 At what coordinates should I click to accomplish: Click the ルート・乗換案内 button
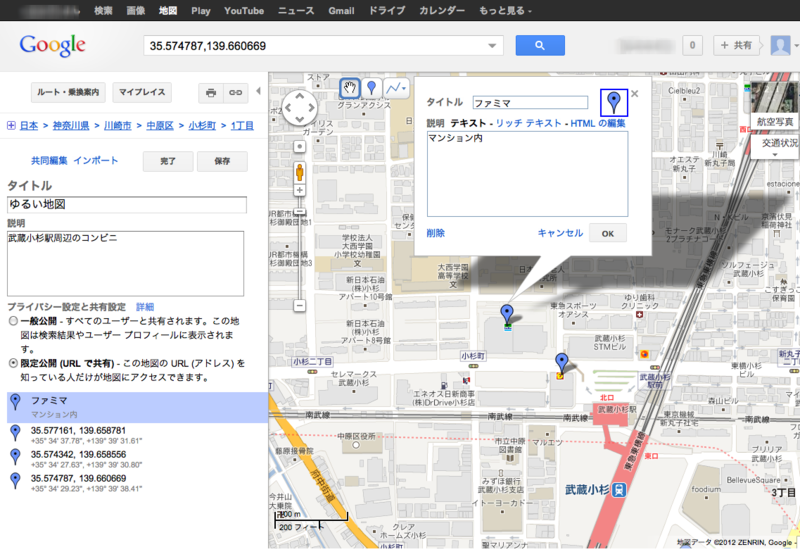(x=68, y=92)
